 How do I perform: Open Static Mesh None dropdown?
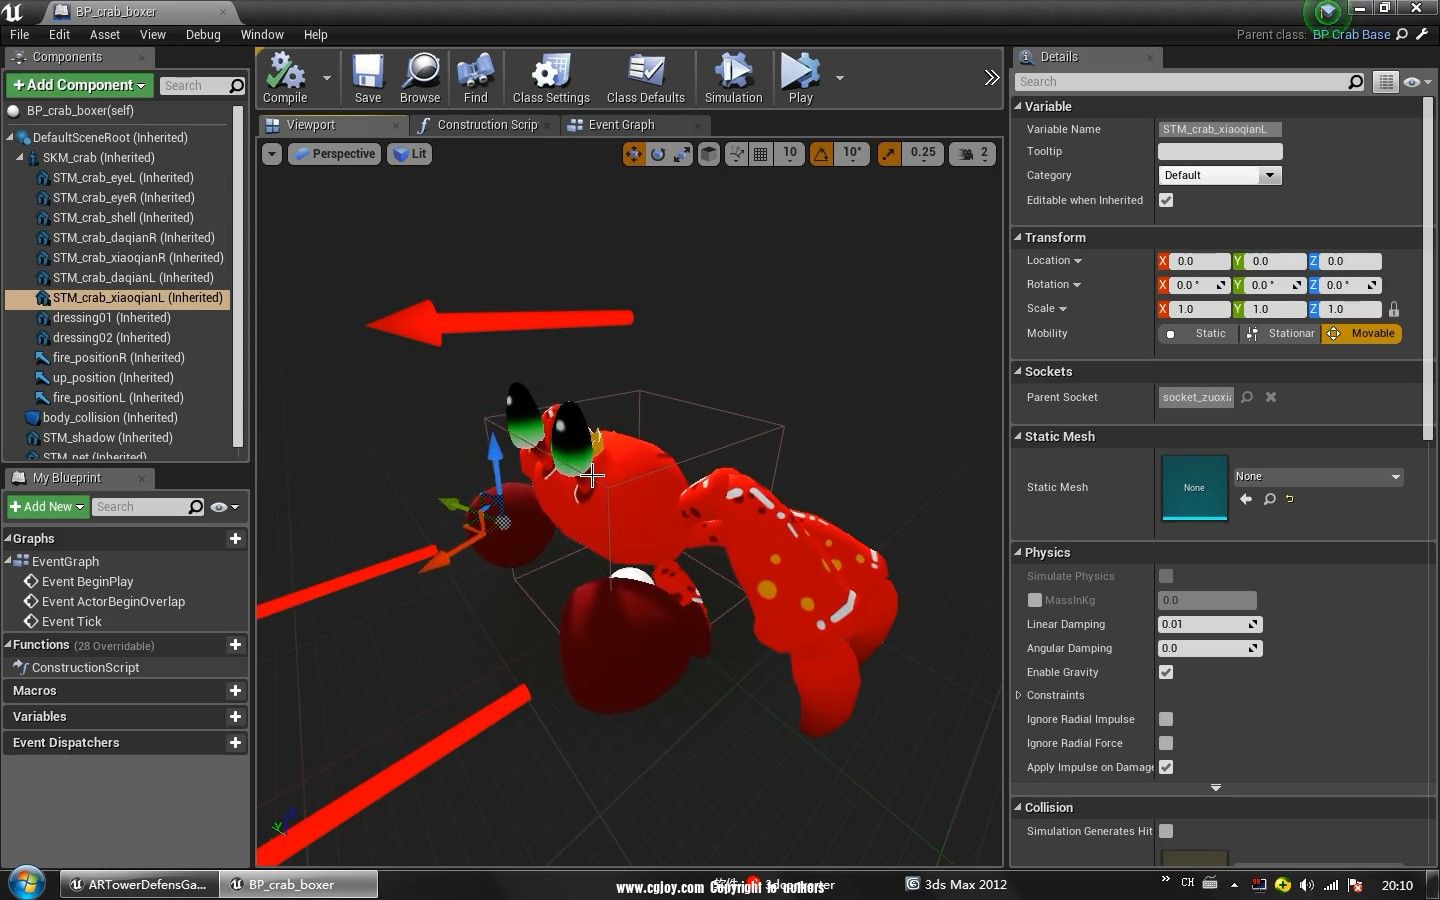(x=1318, y=477)
